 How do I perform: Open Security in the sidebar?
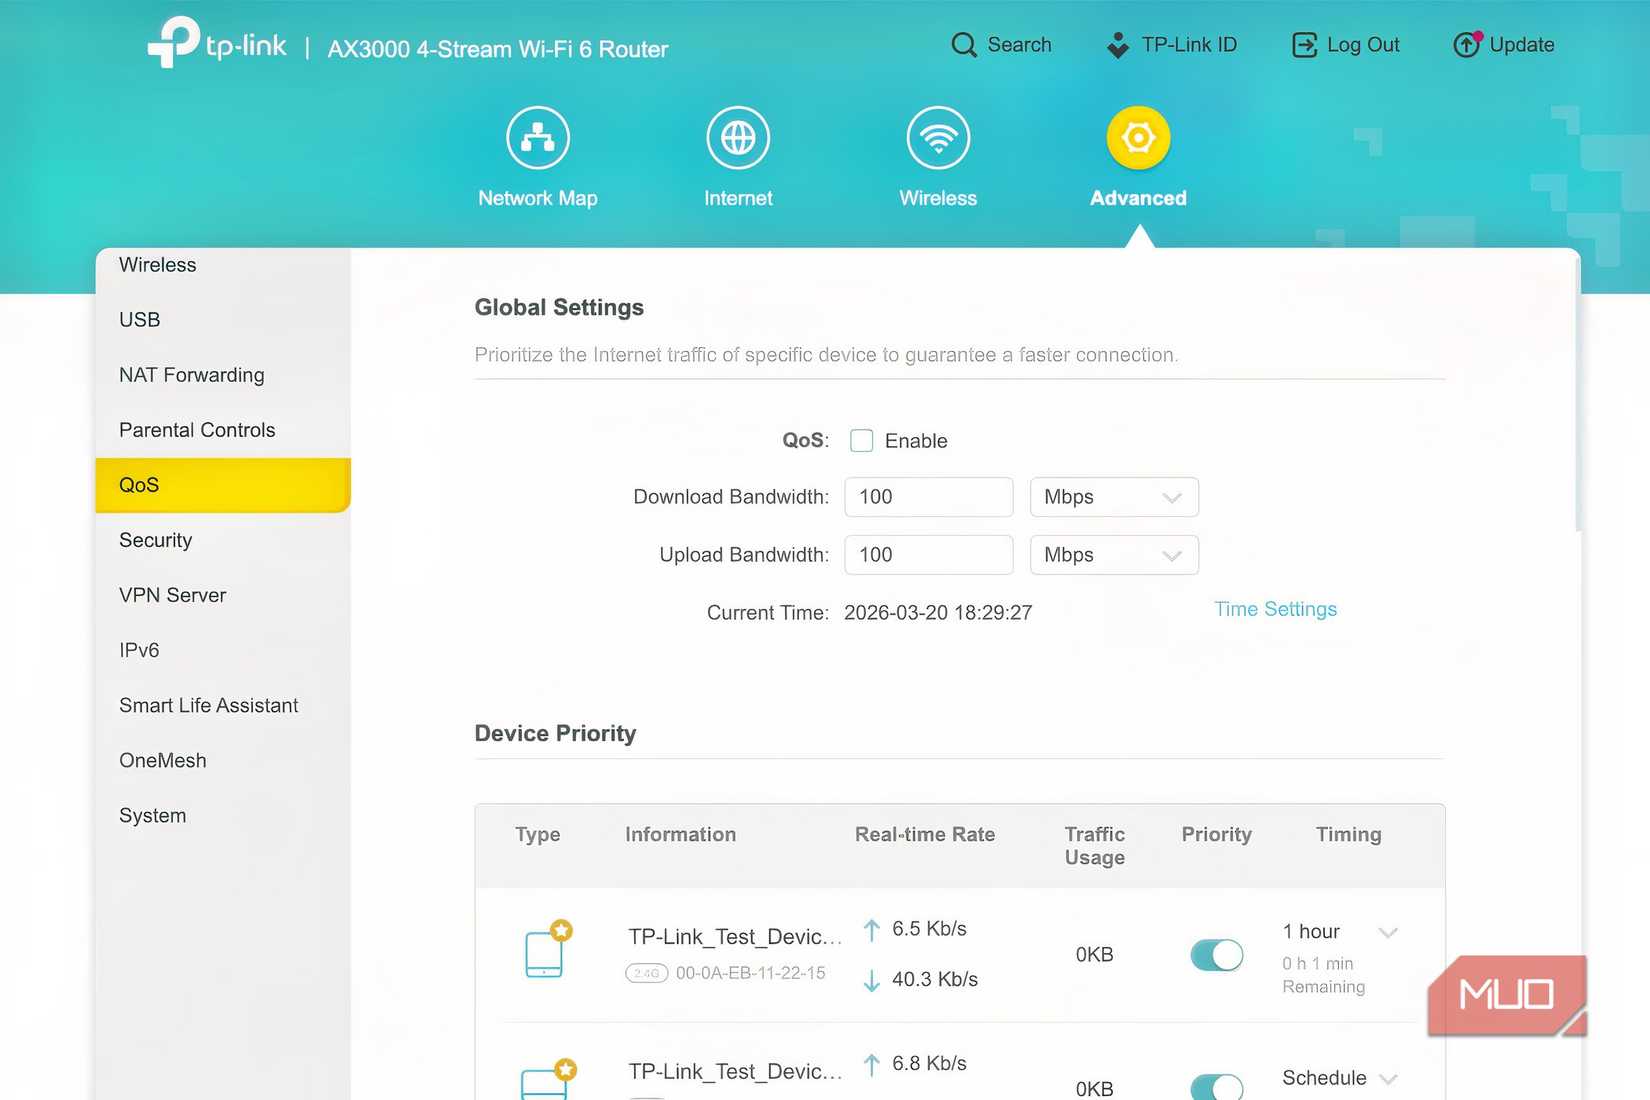223,540
